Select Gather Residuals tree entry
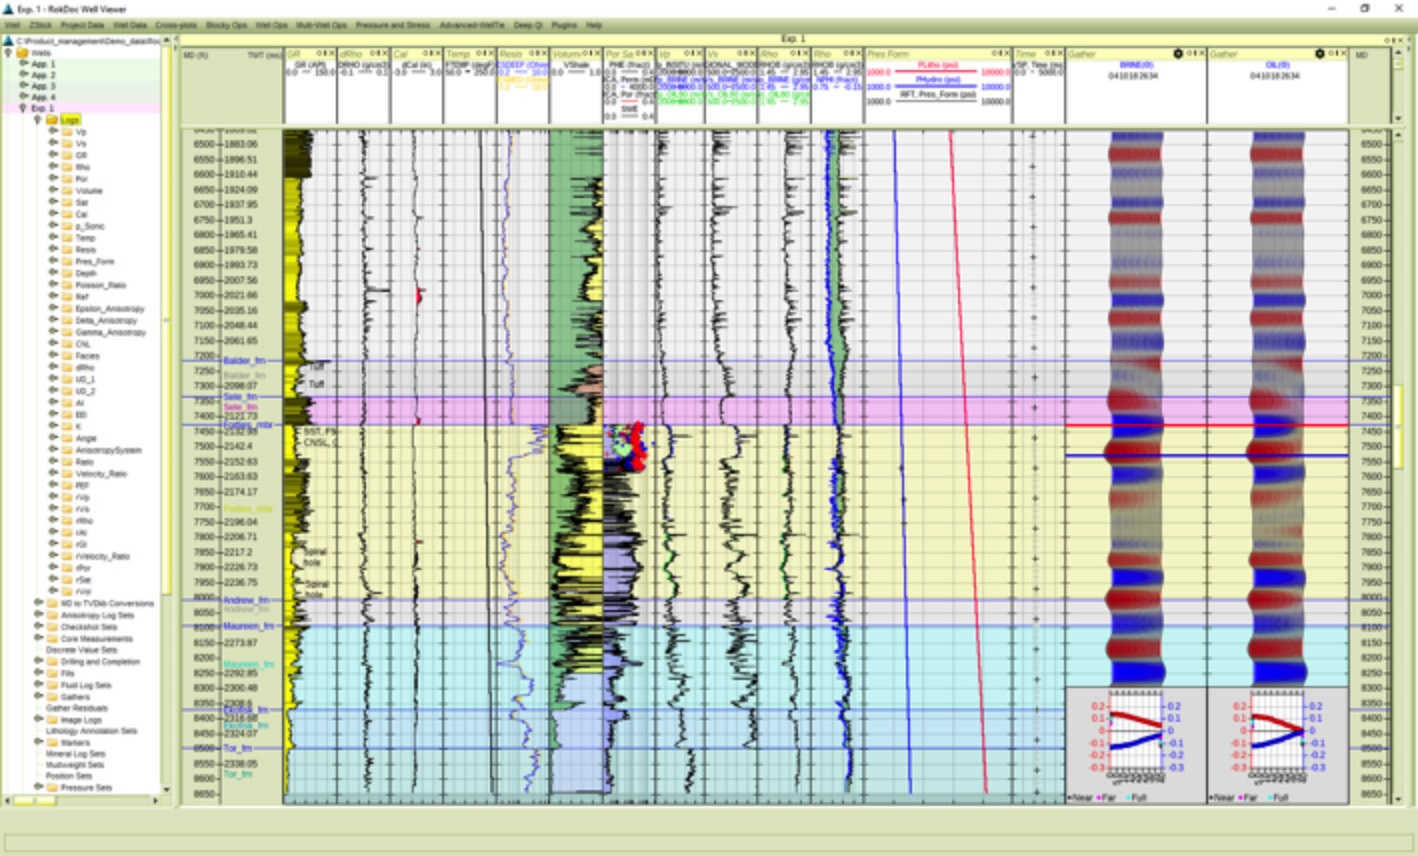 (x=77, y=708)
